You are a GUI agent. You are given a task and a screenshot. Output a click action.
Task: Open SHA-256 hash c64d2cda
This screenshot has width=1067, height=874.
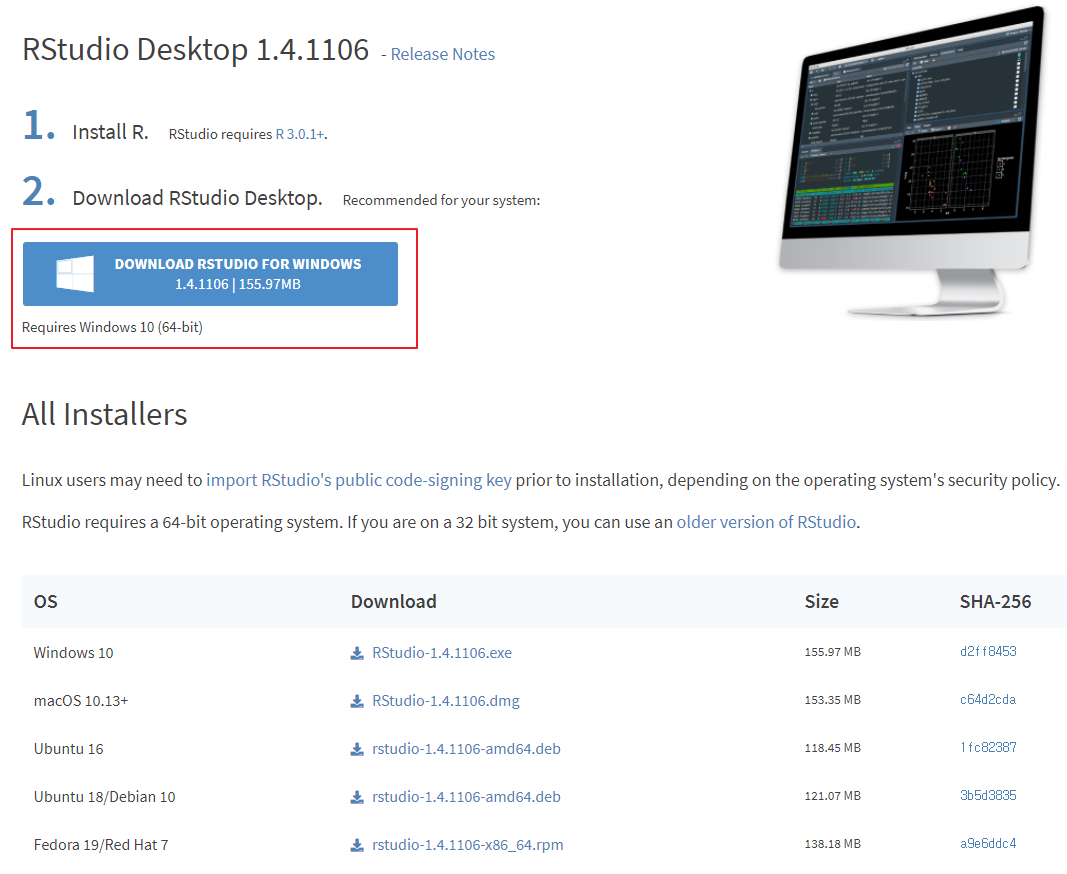point(988,700)
